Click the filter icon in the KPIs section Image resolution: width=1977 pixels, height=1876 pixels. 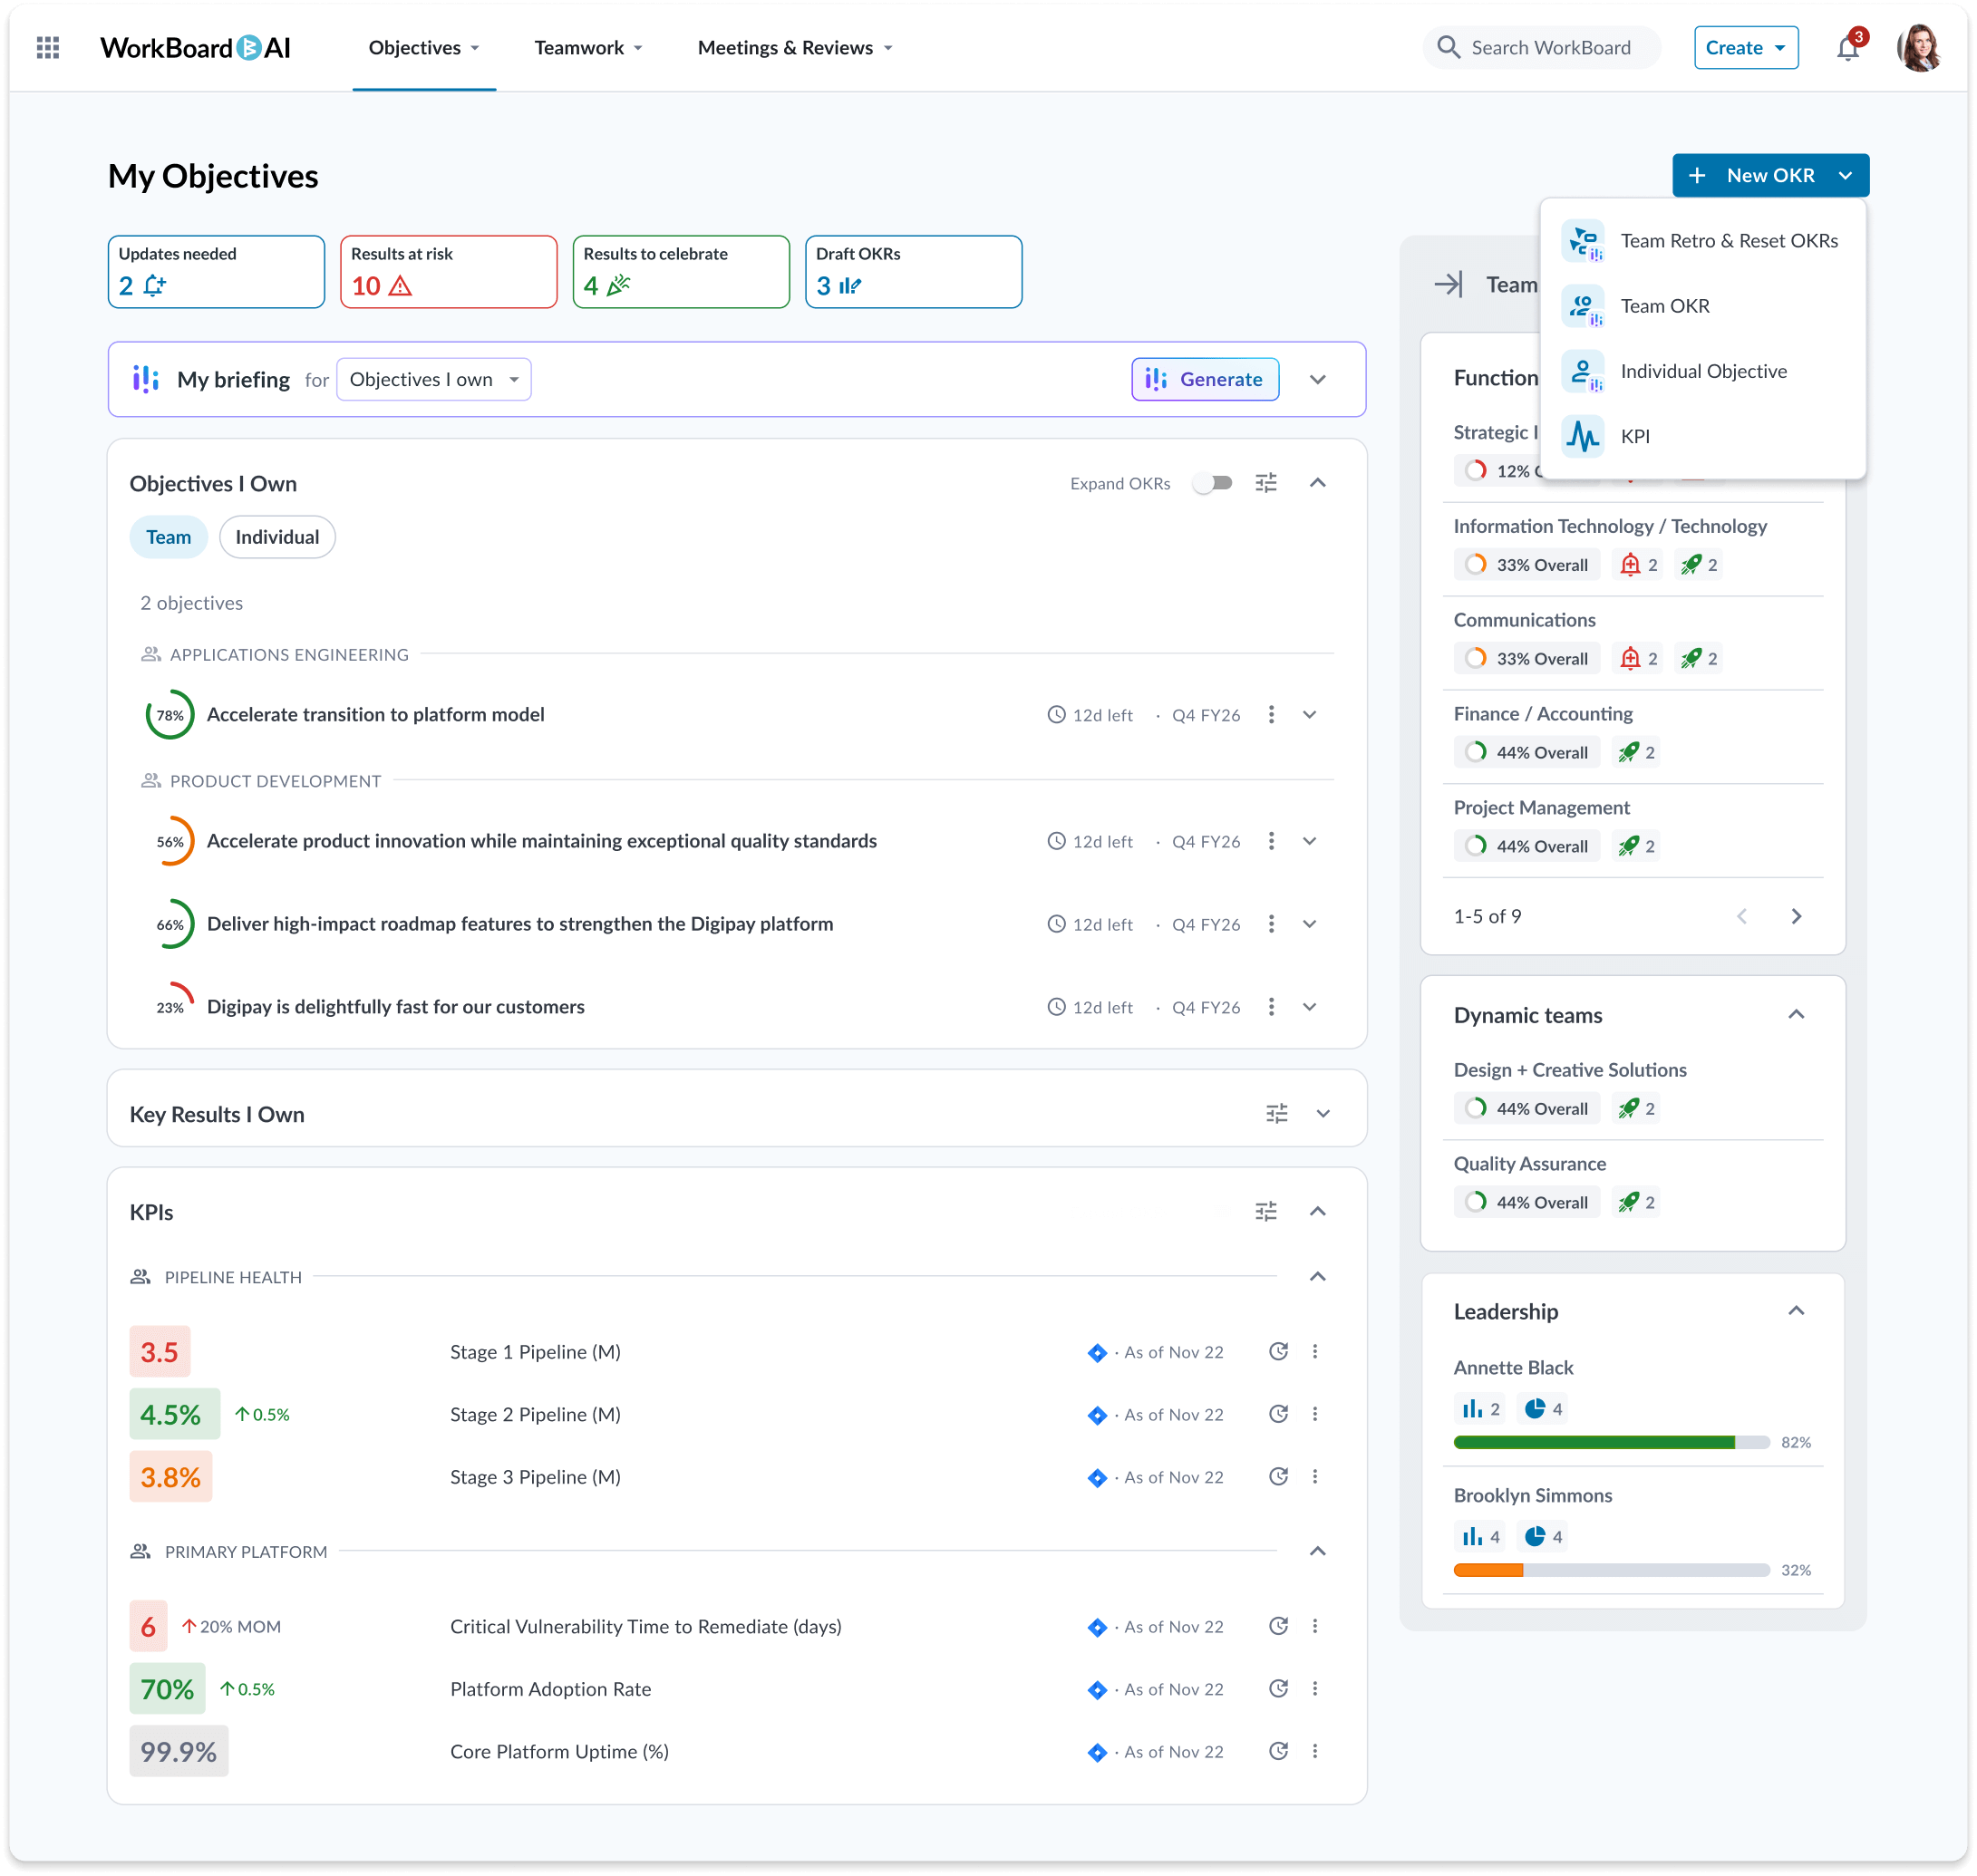point(1266,1211)
